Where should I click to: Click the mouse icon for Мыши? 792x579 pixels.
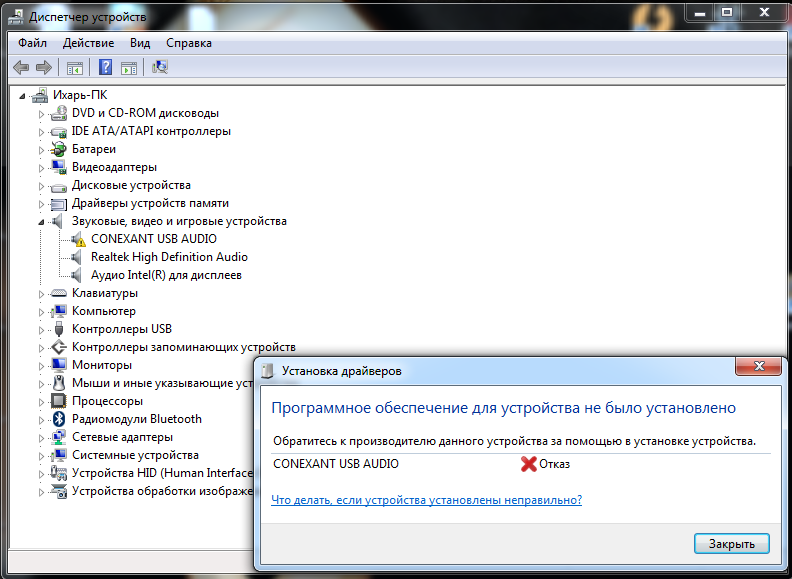coord(59,383)
